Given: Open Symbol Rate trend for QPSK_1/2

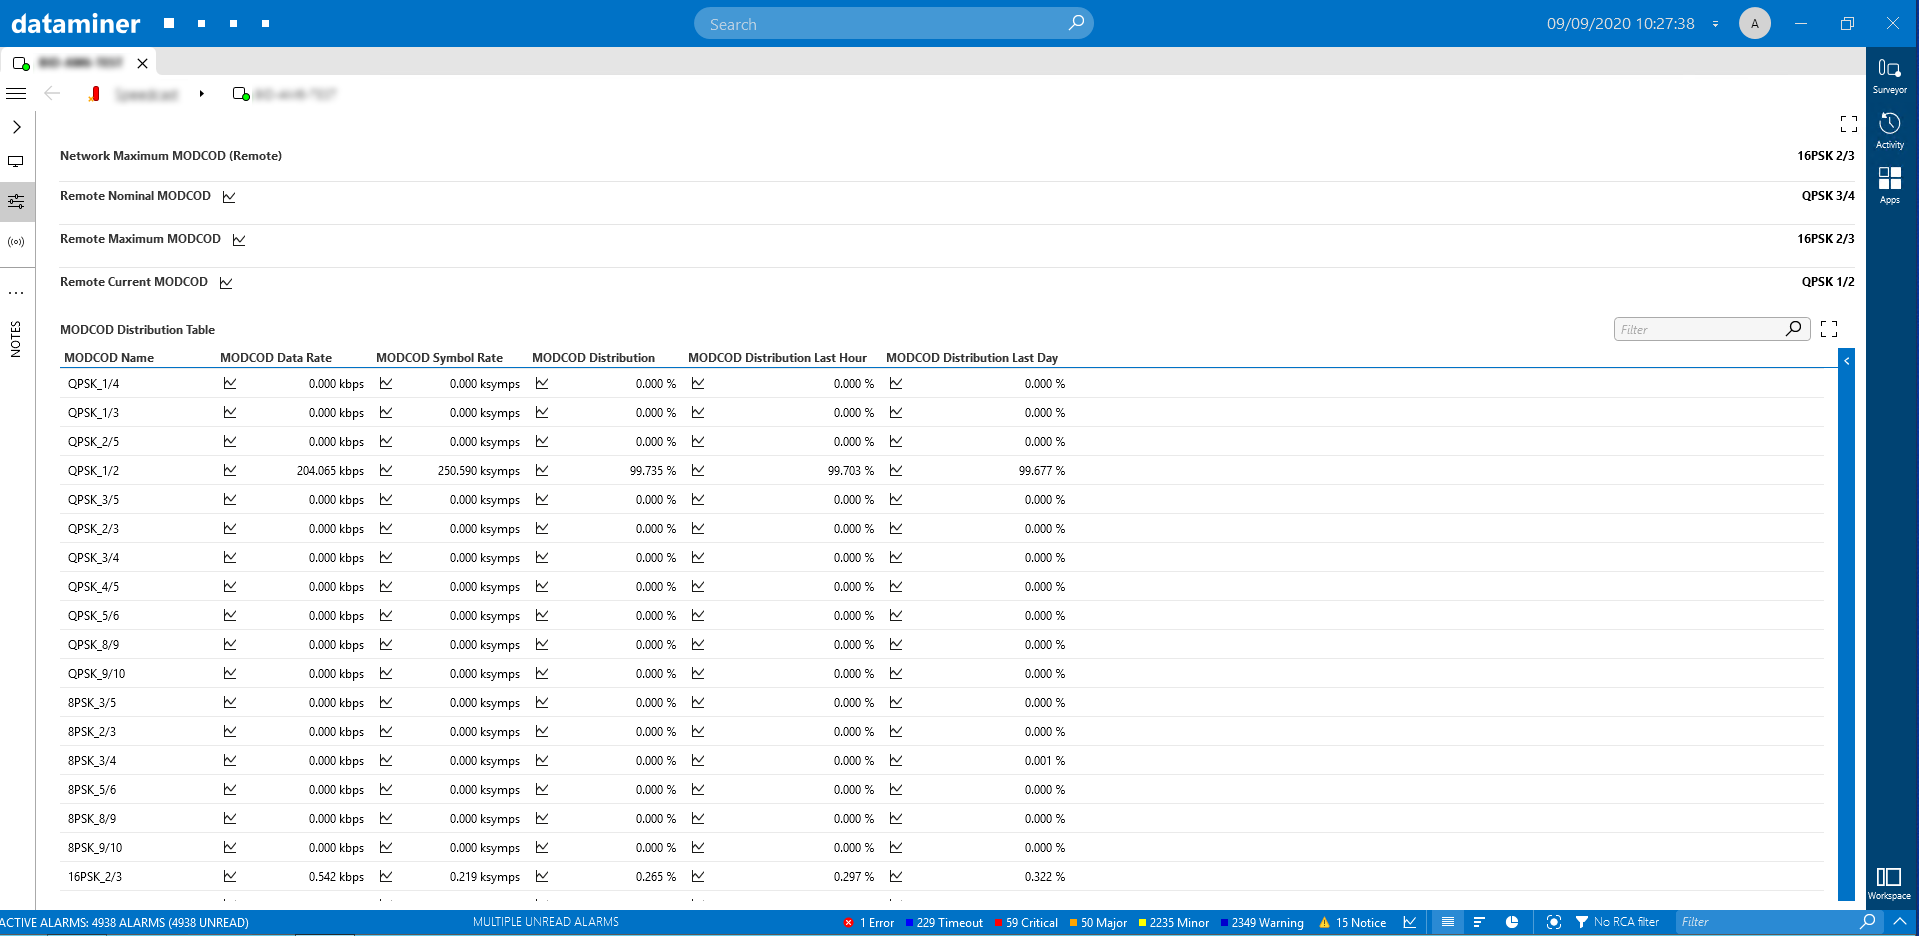Looking at the screenshot, I should coord(386,470).
